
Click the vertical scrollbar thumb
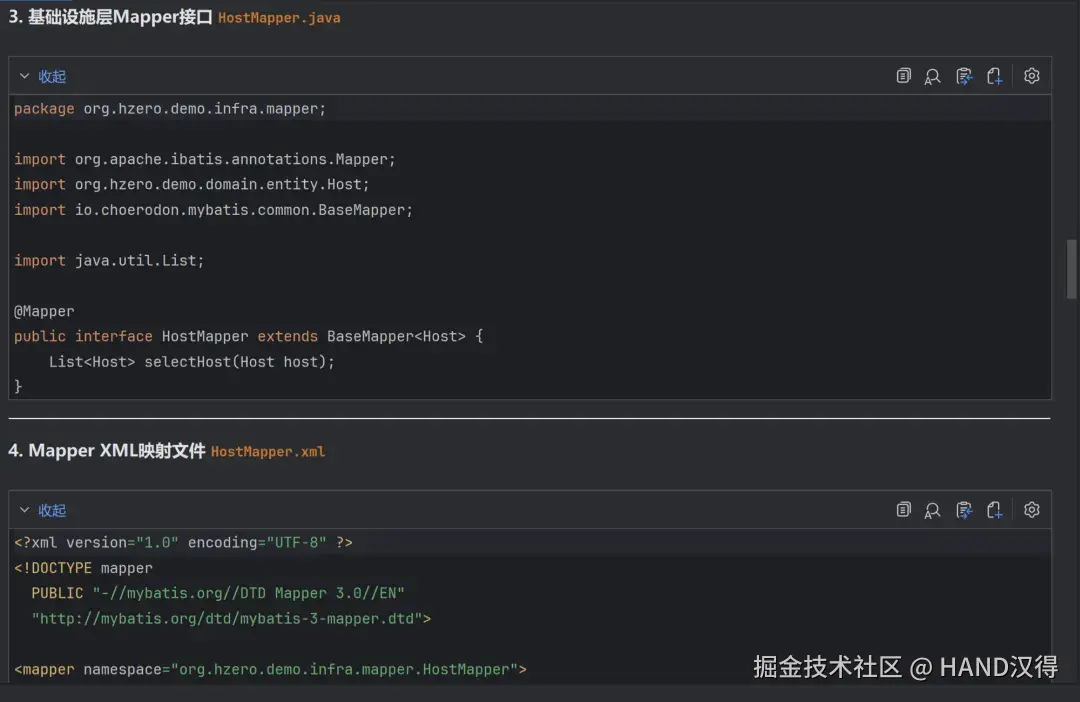coord(1071,268)
